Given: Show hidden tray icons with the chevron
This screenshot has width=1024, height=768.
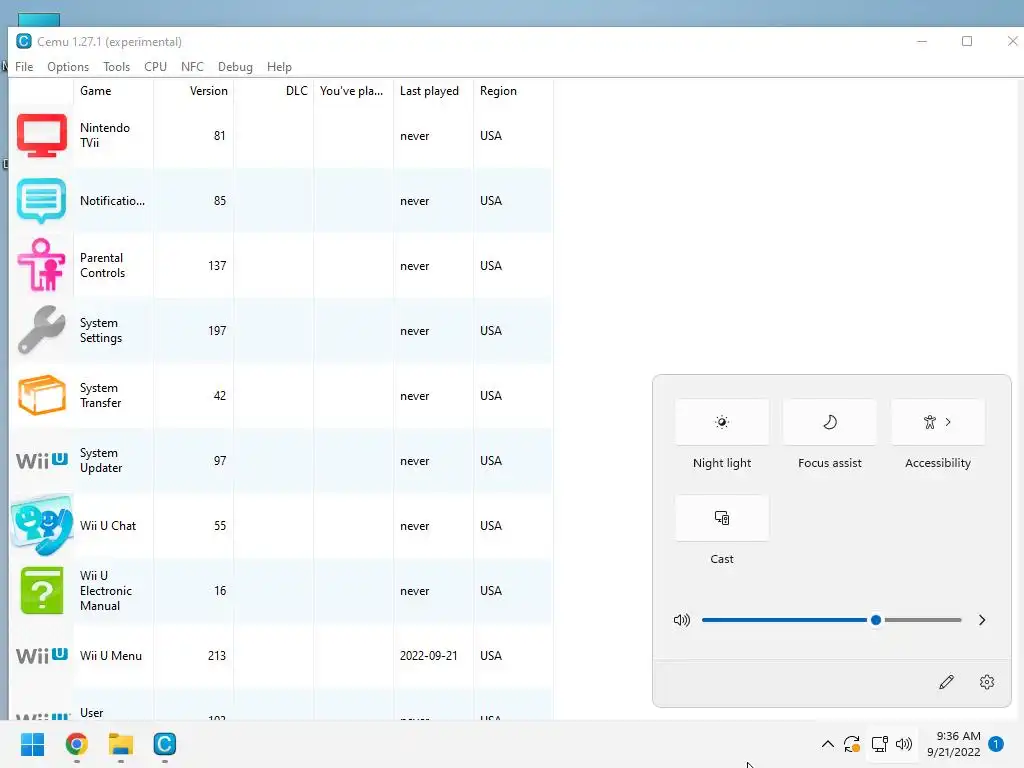Looking at the screenshot, I should 827,744.
